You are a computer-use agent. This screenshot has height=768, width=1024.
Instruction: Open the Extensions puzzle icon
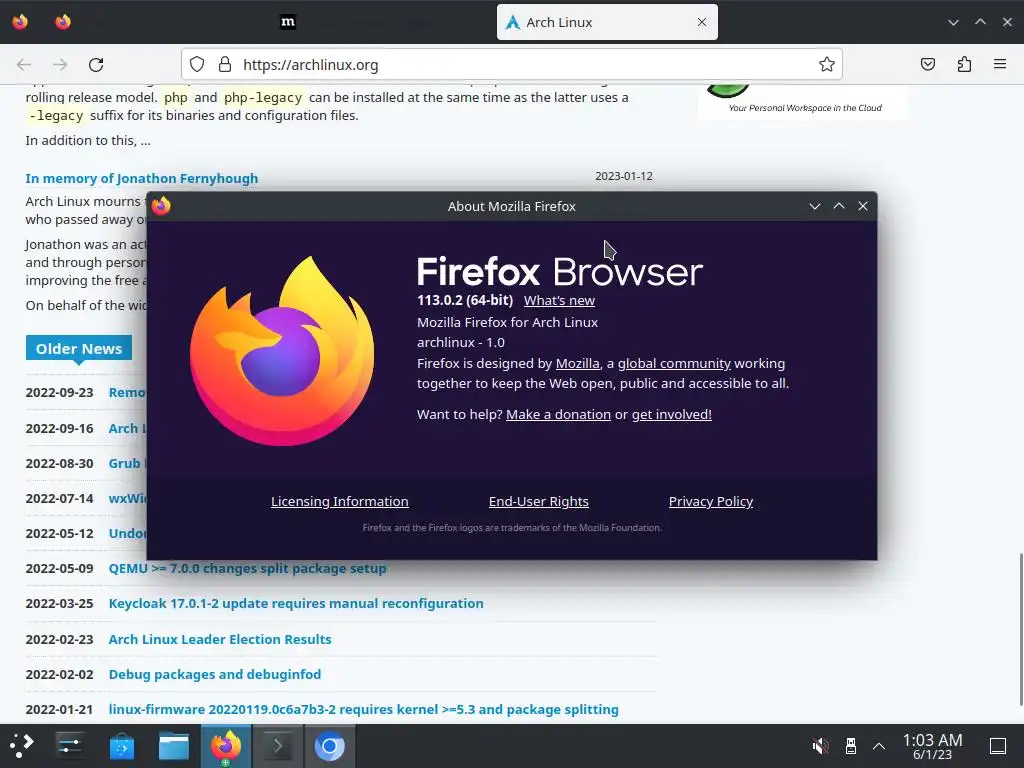[x=964, y=64]
